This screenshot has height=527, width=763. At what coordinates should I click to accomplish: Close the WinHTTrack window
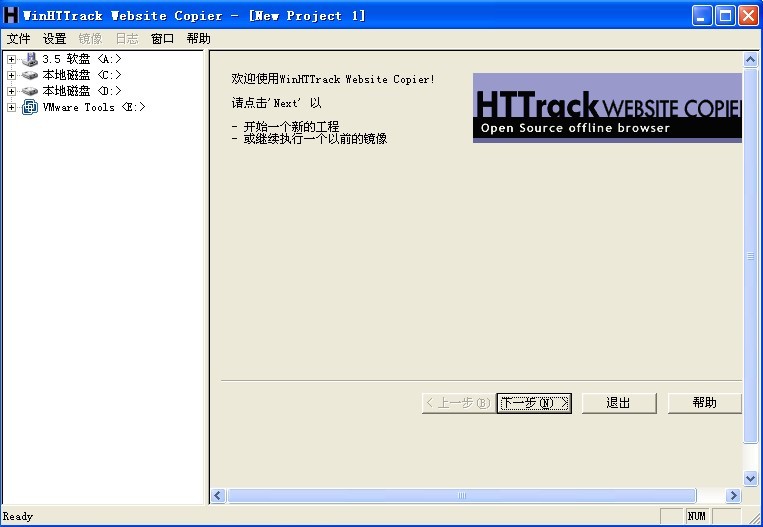[x=748, y=16]
